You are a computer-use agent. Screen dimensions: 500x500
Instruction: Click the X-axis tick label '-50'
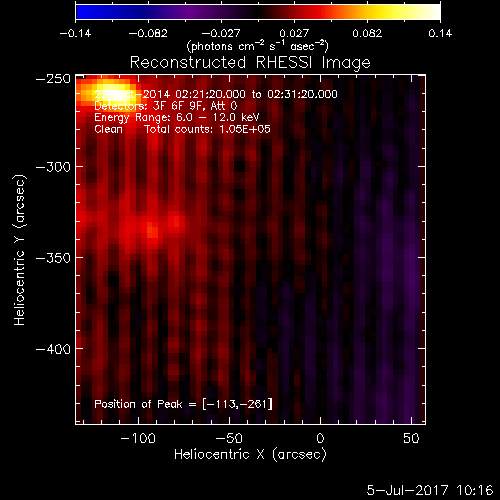[x=229, y=438]
